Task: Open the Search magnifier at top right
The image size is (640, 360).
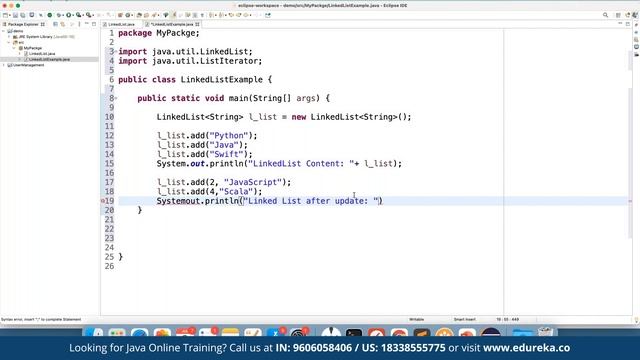Action: click(x=605, y=15)
